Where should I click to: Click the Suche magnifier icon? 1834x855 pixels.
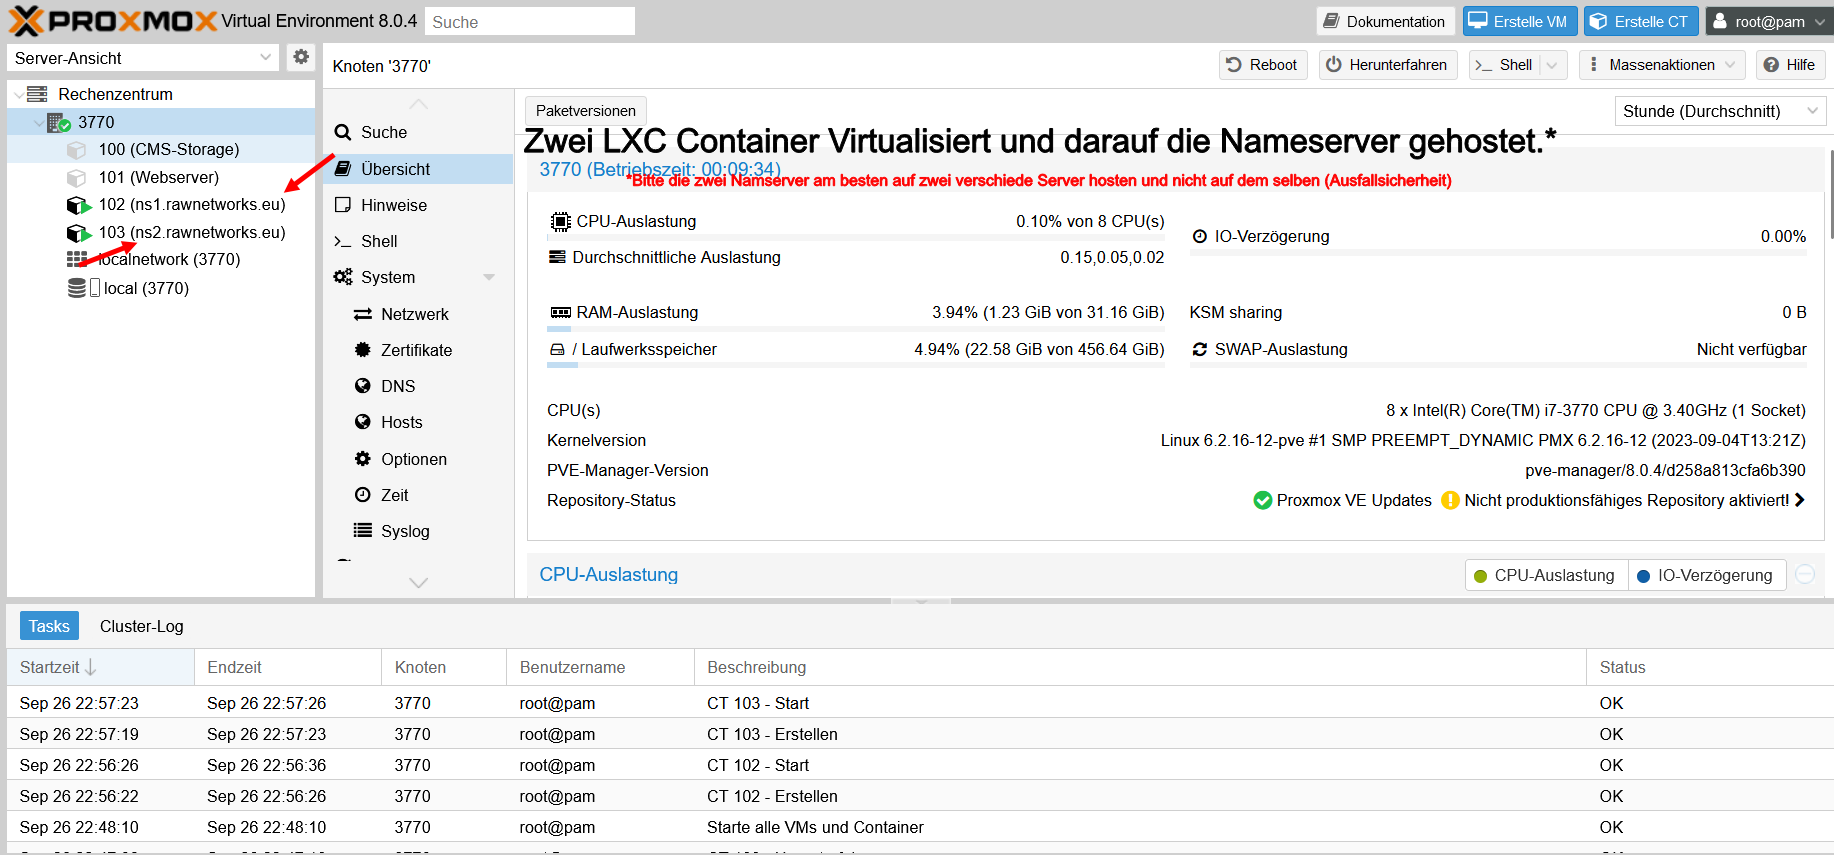tap(343, 132)
